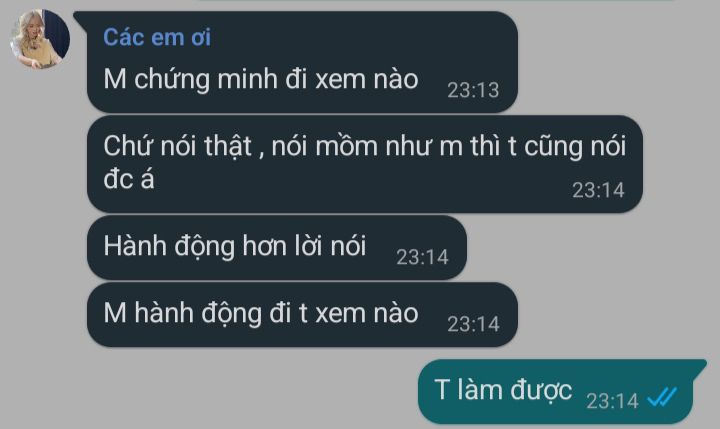Click the 23:14 timestamp on 'T làm được' bubble
Screen dimensions: 720x429
(612, 401)
